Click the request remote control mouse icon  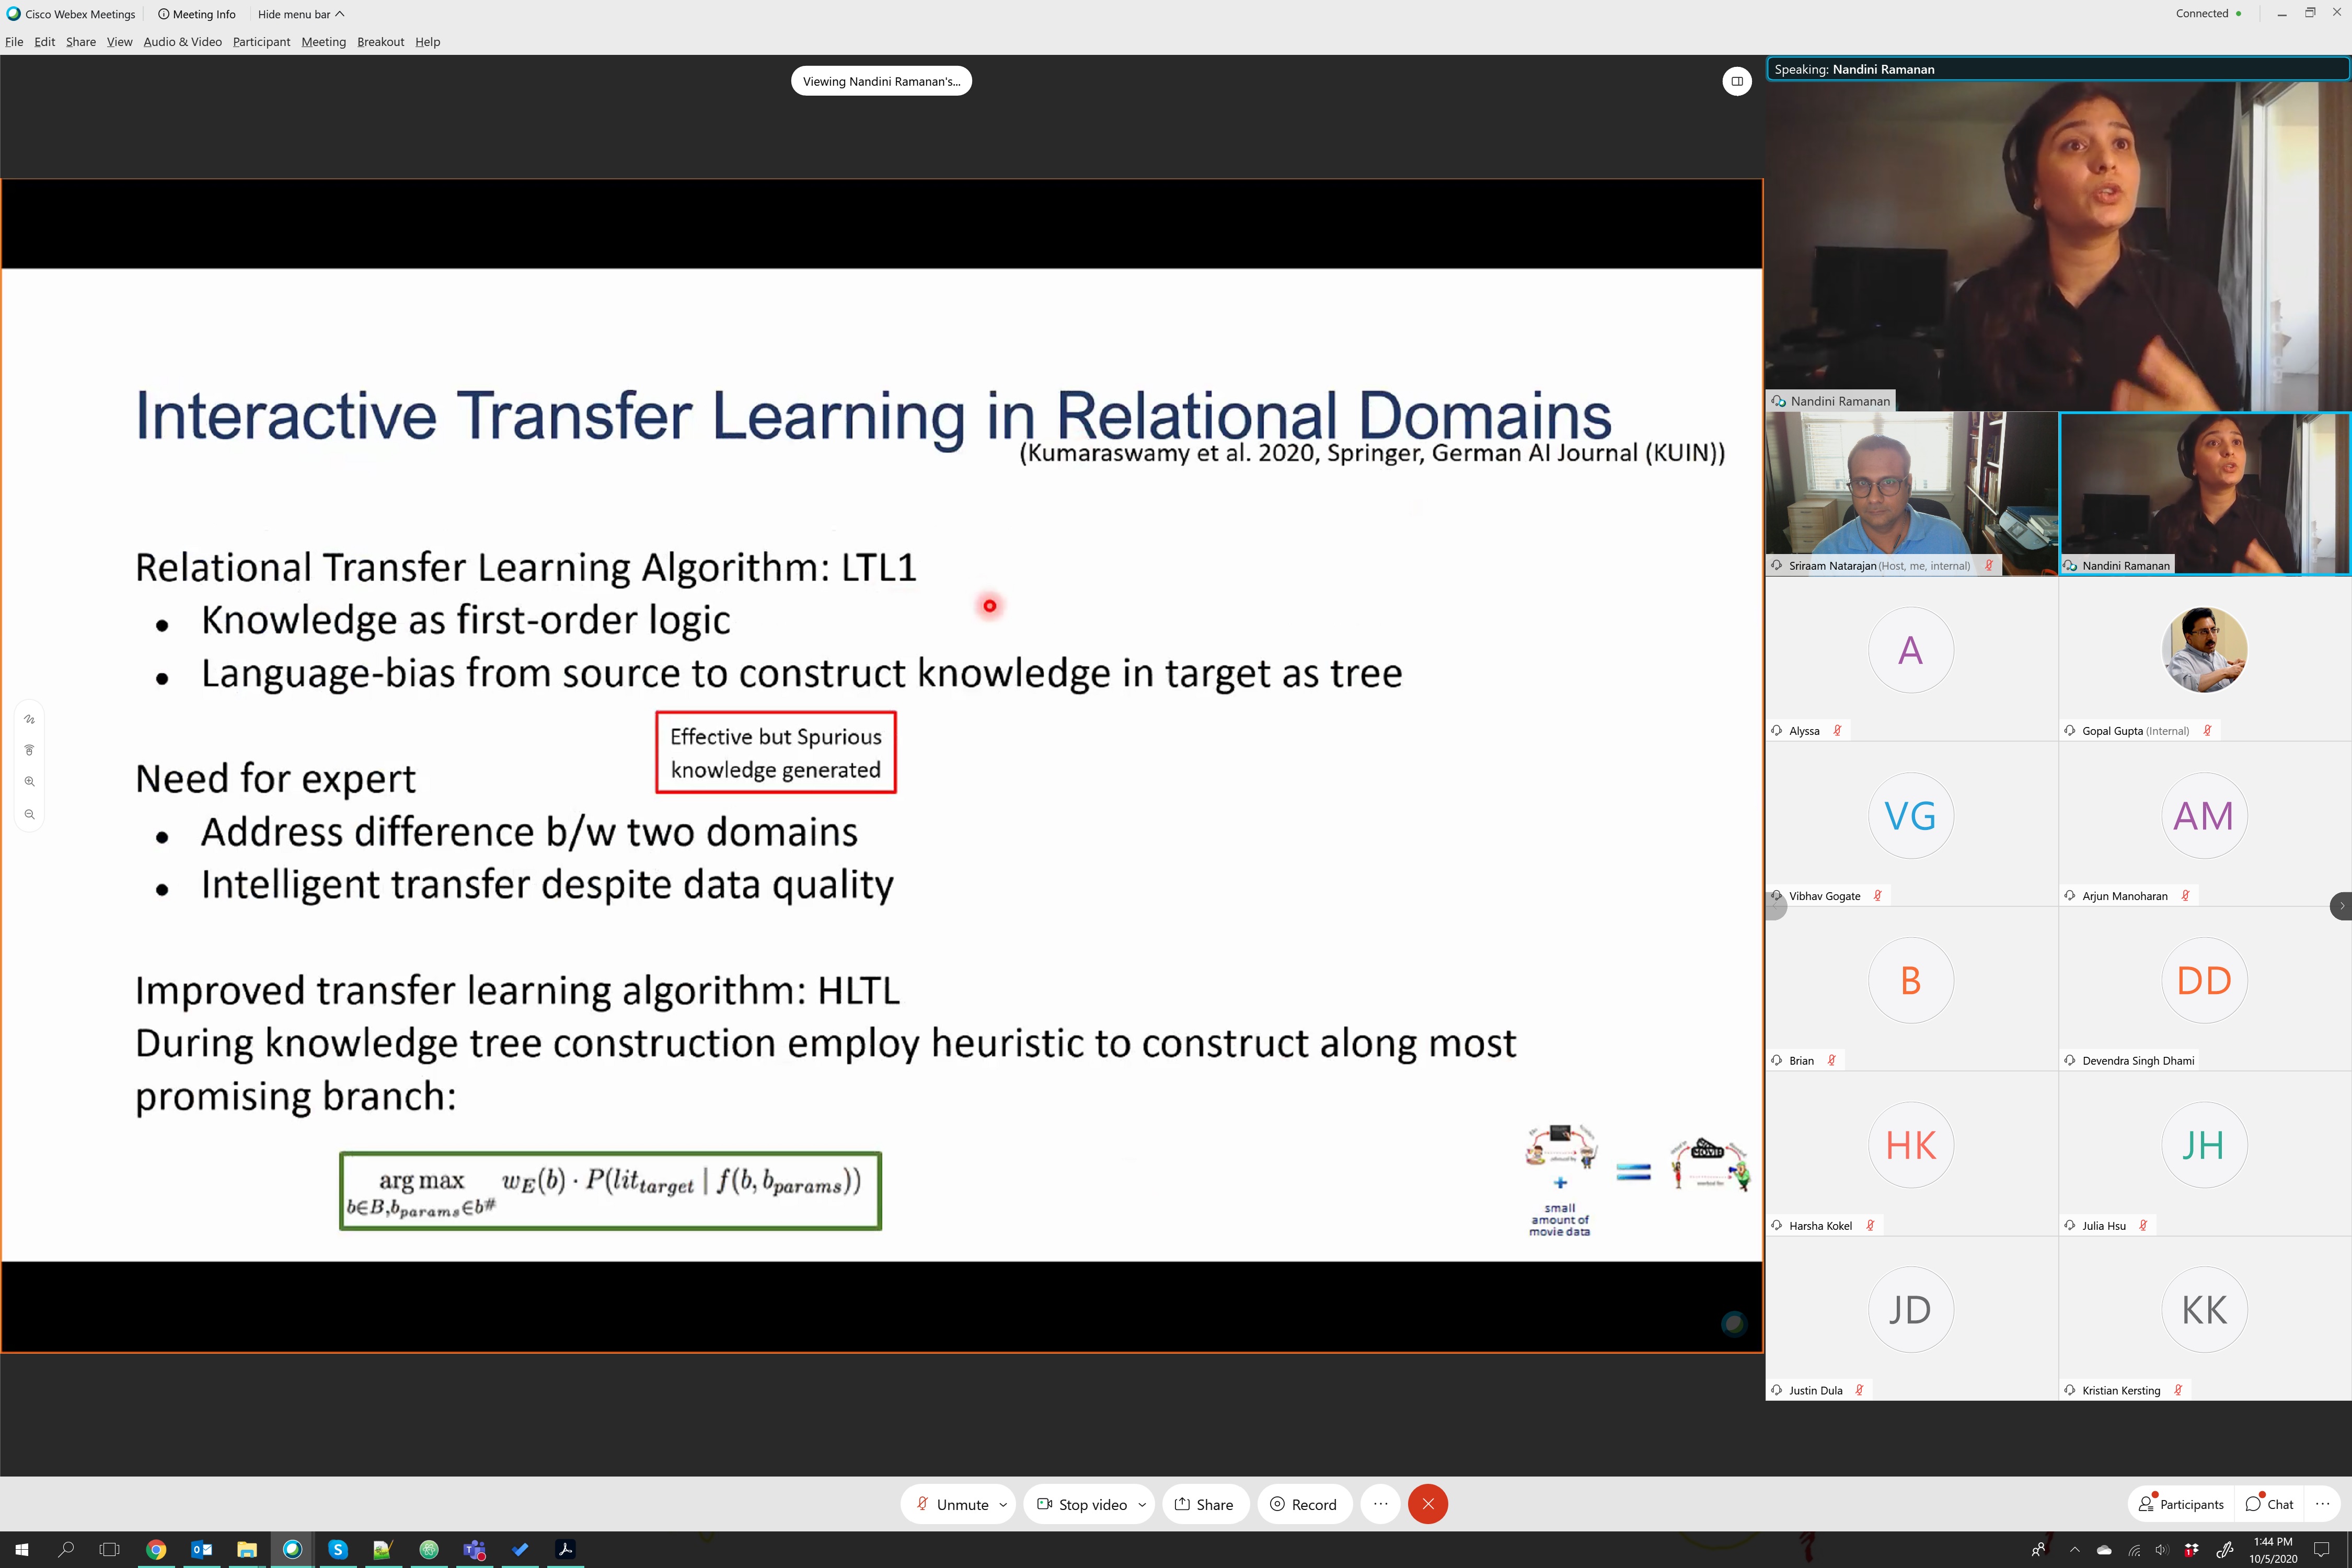tap(29, 750)
